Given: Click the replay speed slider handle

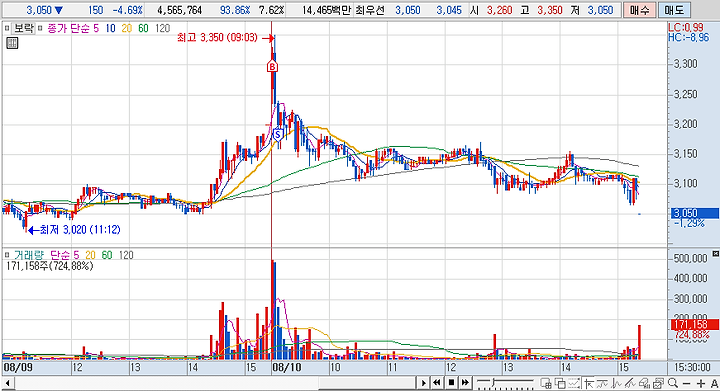Looking at the screenshot, I should 494,382.
